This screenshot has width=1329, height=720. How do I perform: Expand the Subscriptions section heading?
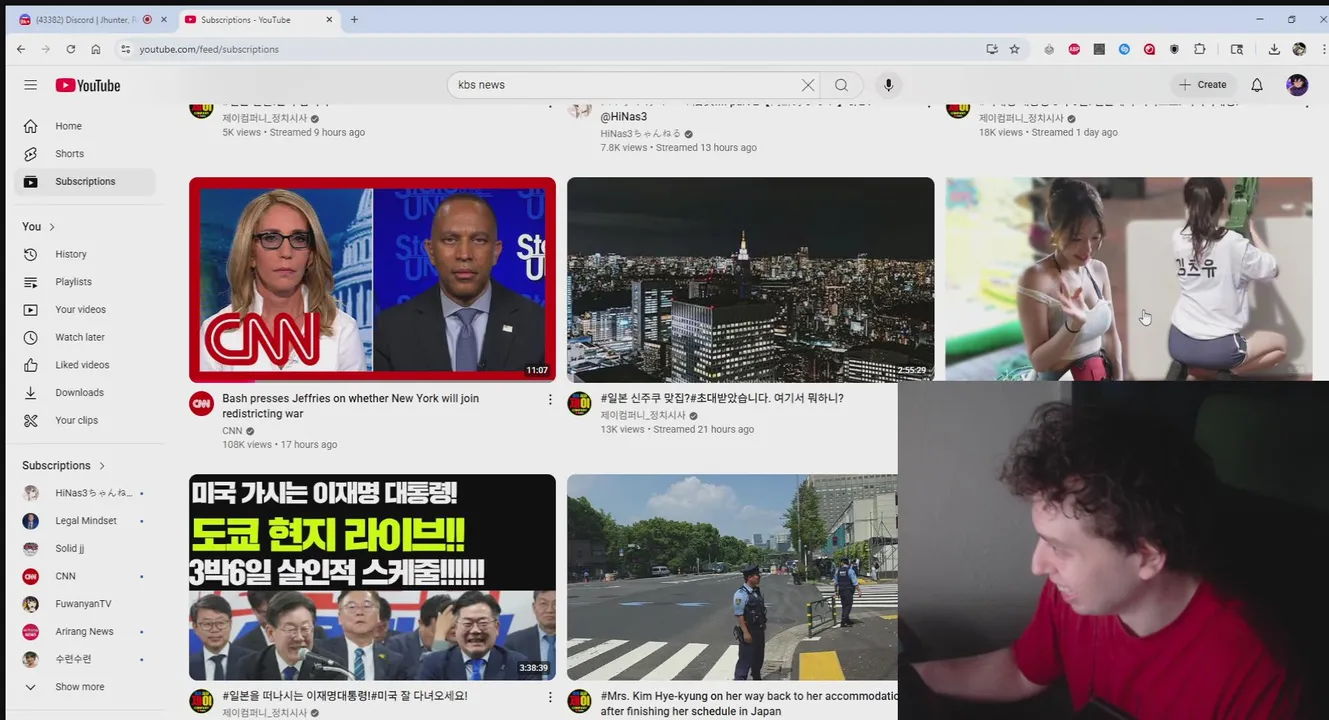tap(64, 466)
